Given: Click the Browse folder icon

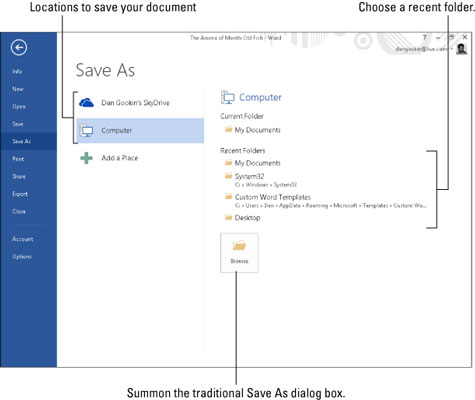Looking at the screenshot, I should pyautogui.click(x=239, y=246).
